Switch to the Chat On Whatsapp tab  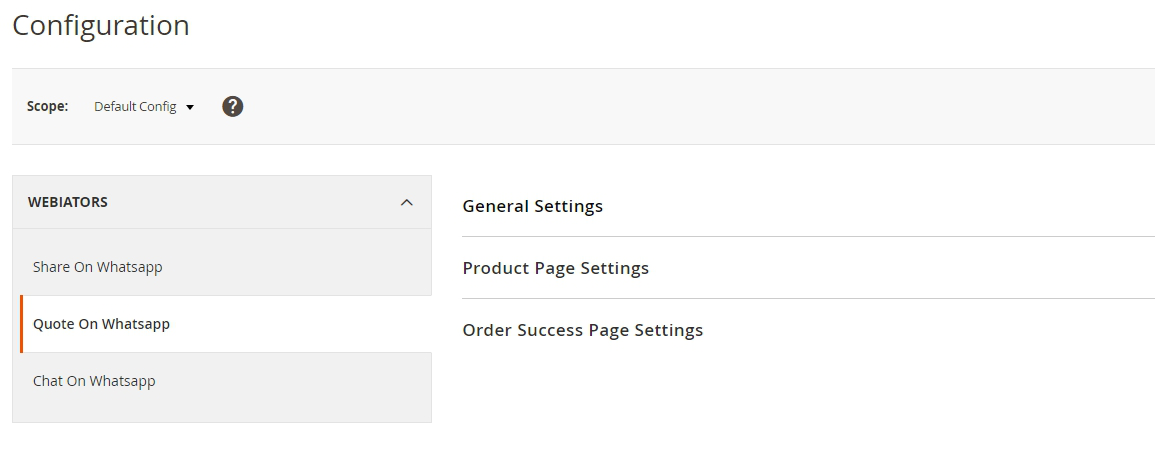(x=94, y=381)
